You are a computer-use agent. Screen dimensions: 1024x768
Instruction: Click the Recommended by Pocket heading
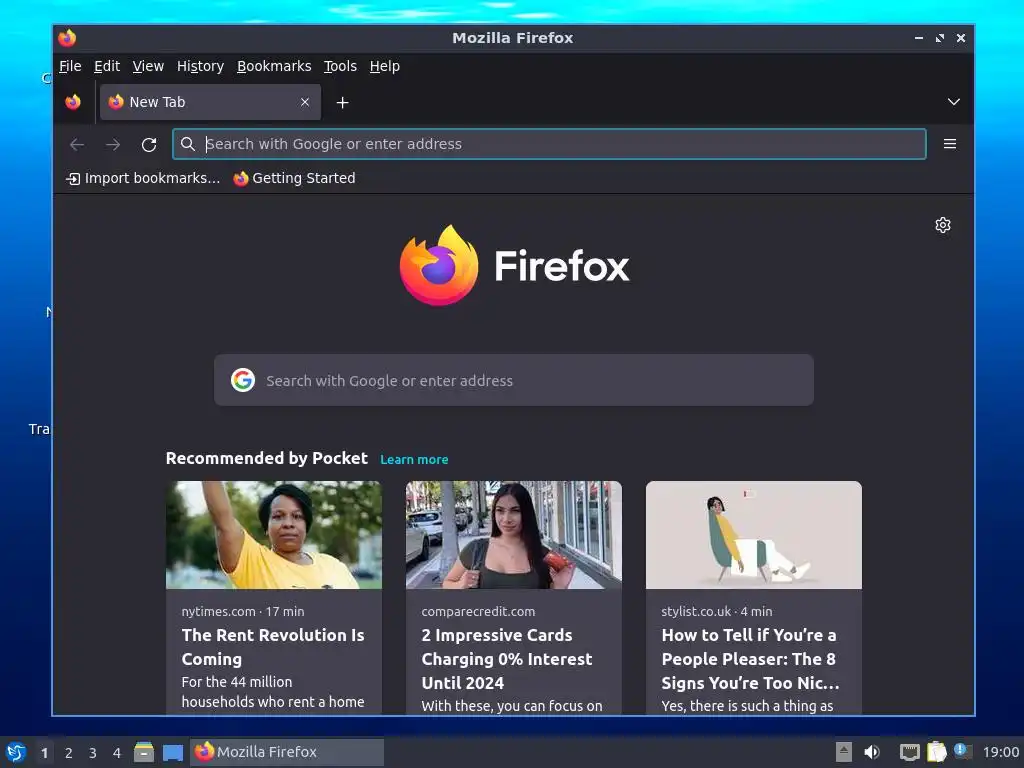point(266,458)
